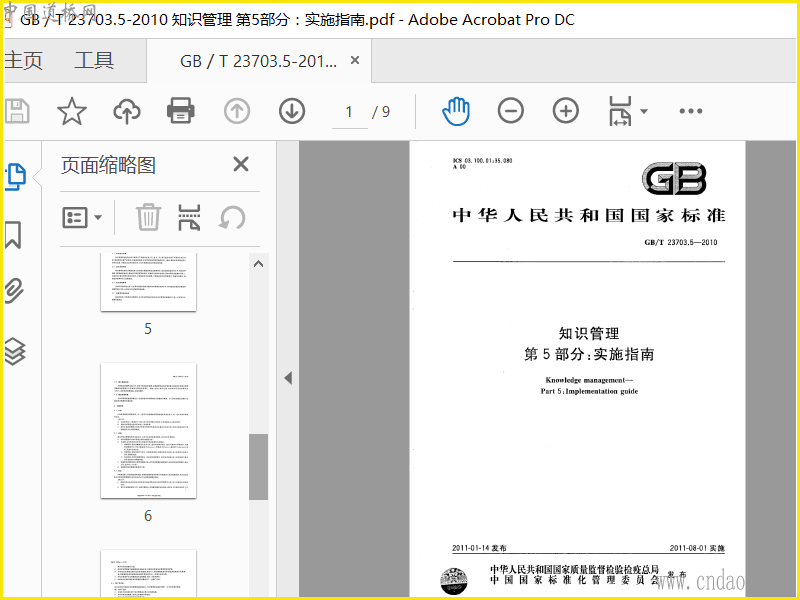Open the Attachments paperclip panel
The height and width of the screenshot is (600, 800).
pos(14,291)
